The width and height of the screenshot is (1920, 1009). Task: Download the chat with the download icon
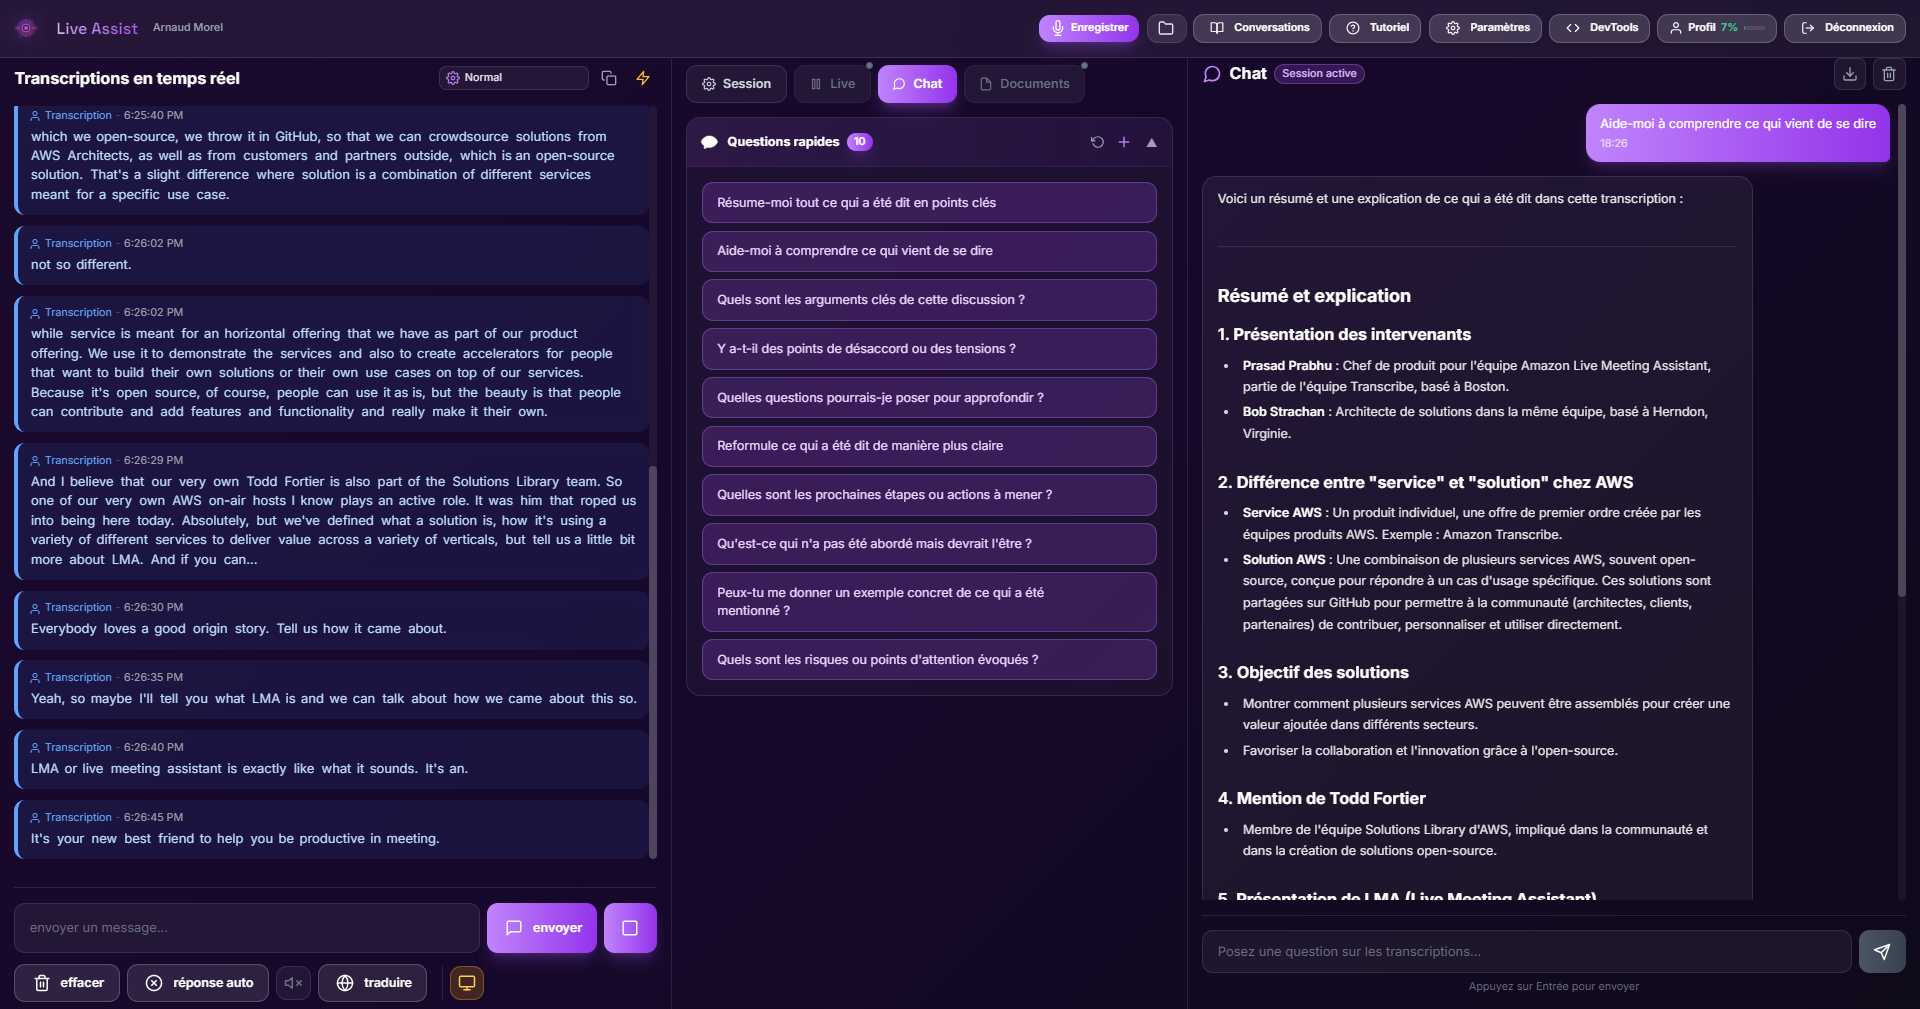coord(1850,74)
